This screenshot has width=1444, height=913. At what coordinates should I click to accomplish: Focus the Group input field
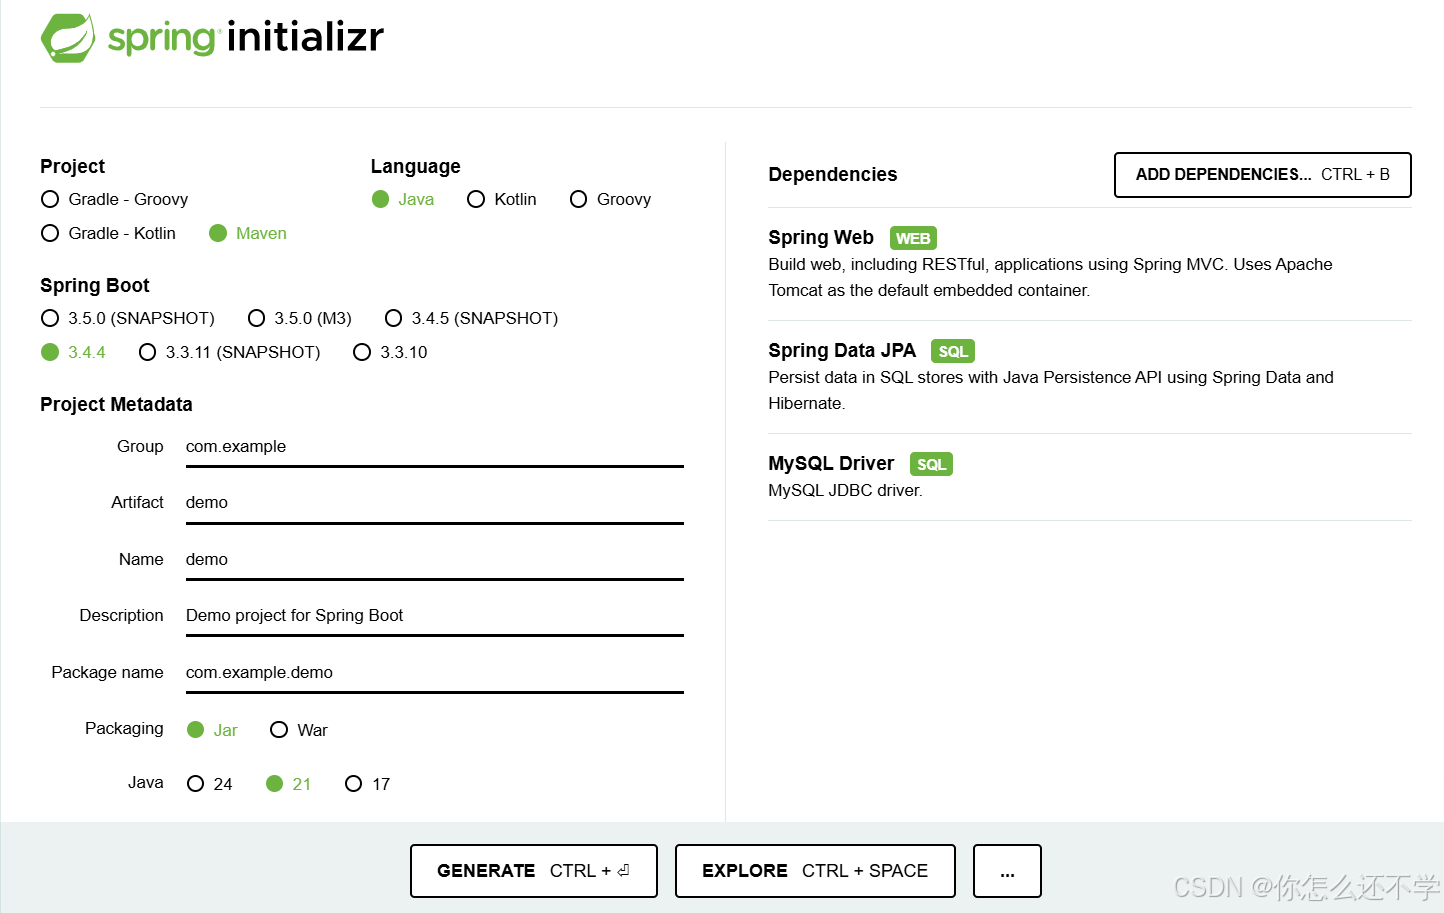coord(435,447)
